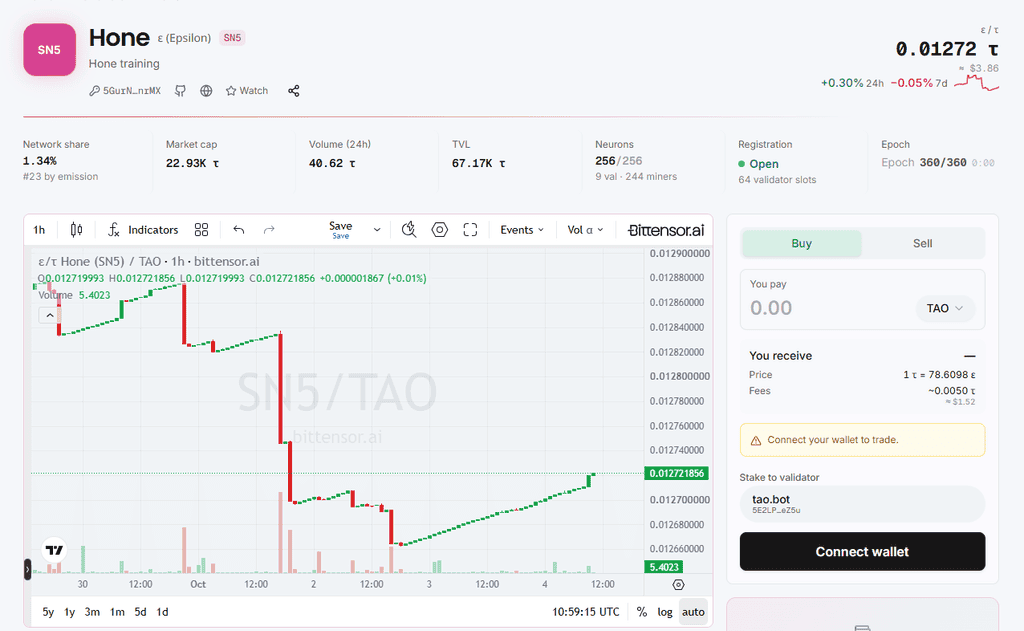The image size is (1024, 631).
Task: Click the Connect wallet button
Action: (862, 551)
